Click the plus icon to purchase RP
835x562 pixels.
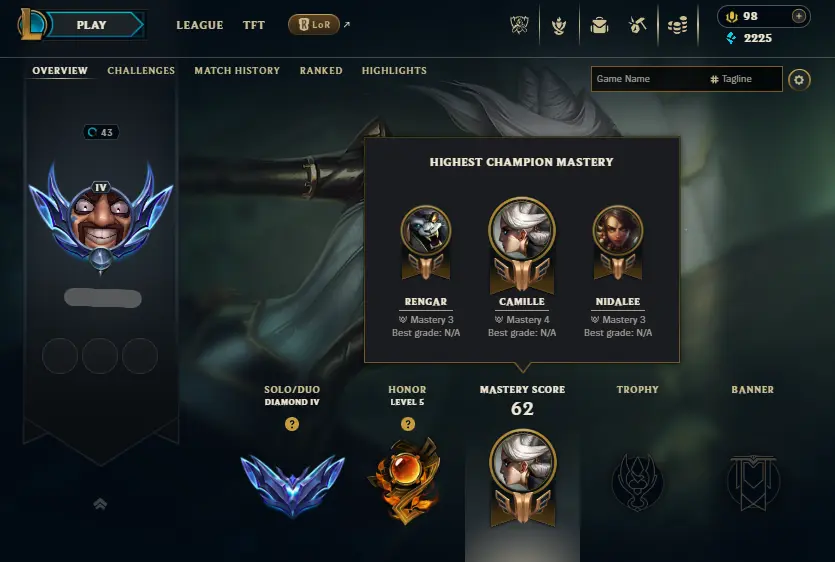tap(798, 16)
